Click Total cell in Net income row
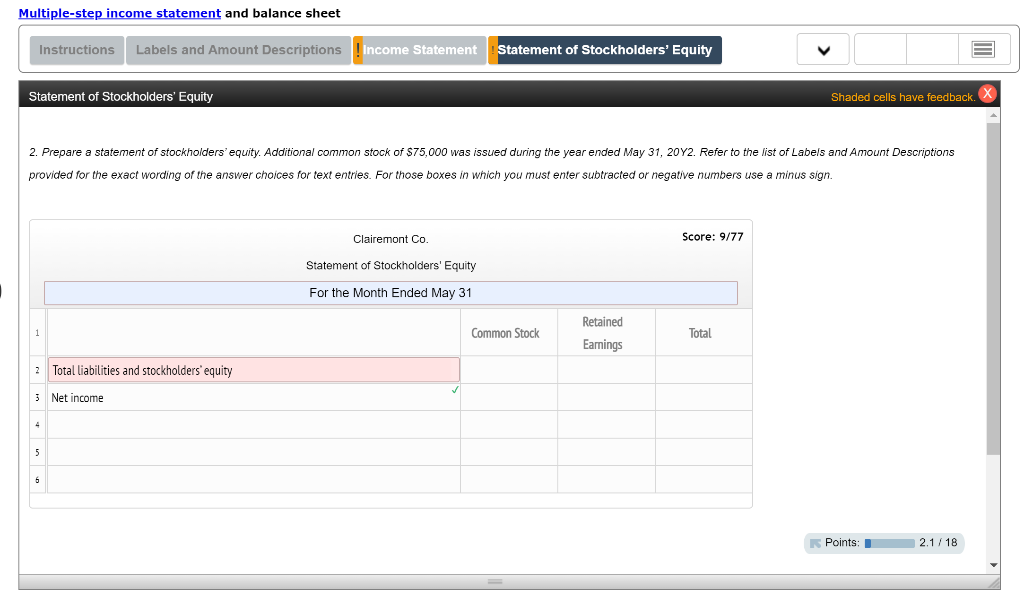 [703, 398]
